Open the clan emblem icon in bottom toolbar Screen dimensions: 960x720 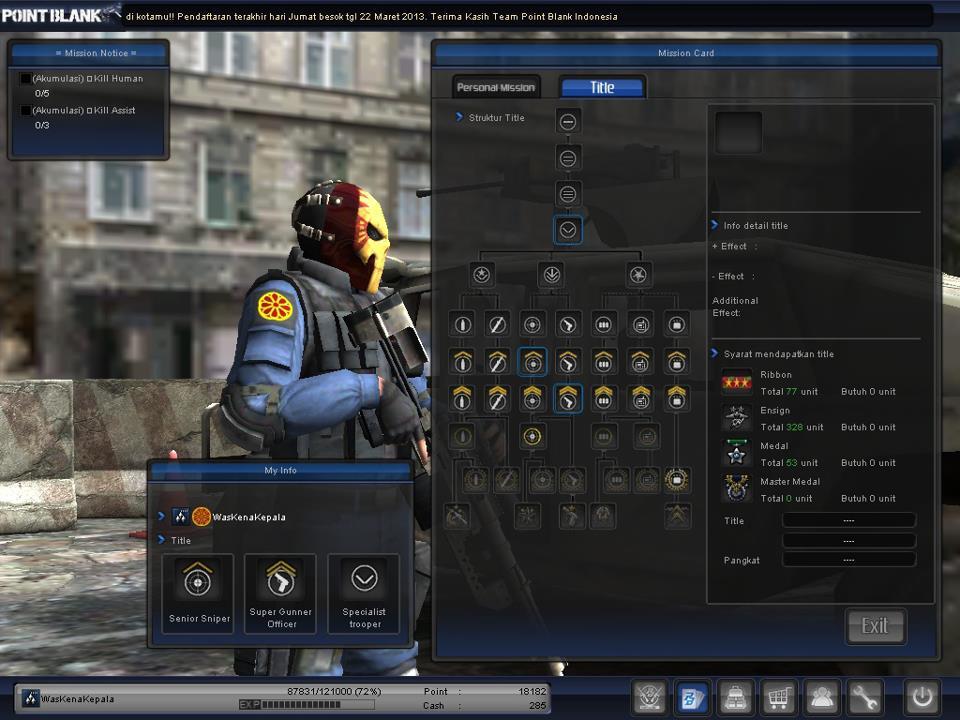click(649, 697)
